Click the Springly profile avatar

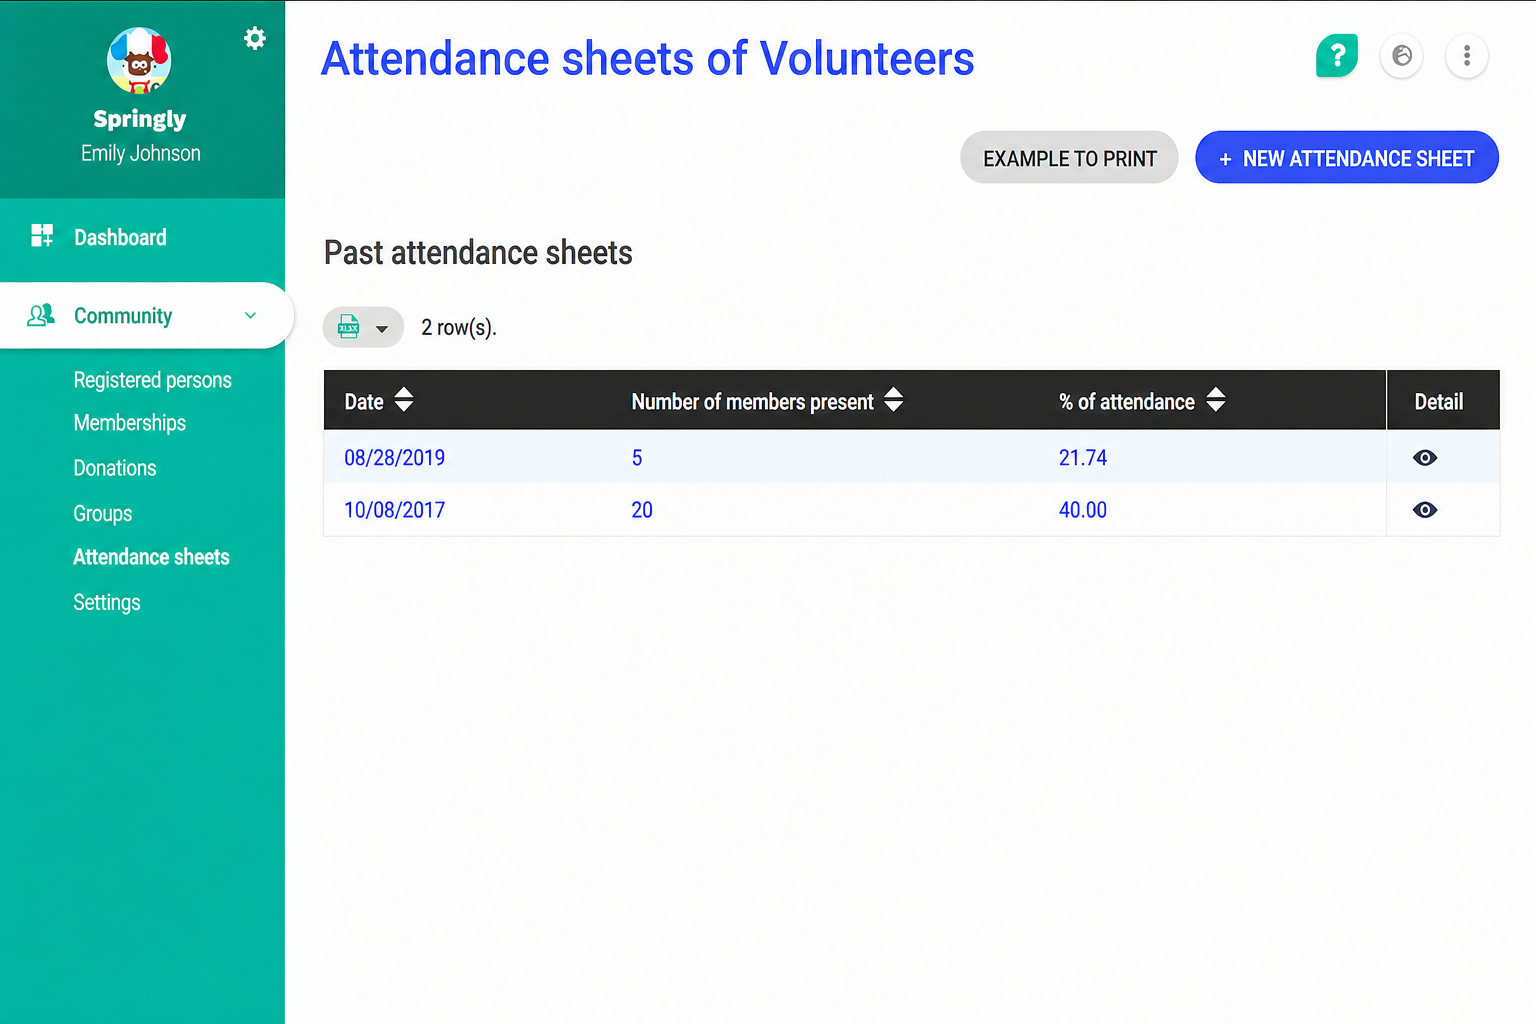[x=139, y=60]
